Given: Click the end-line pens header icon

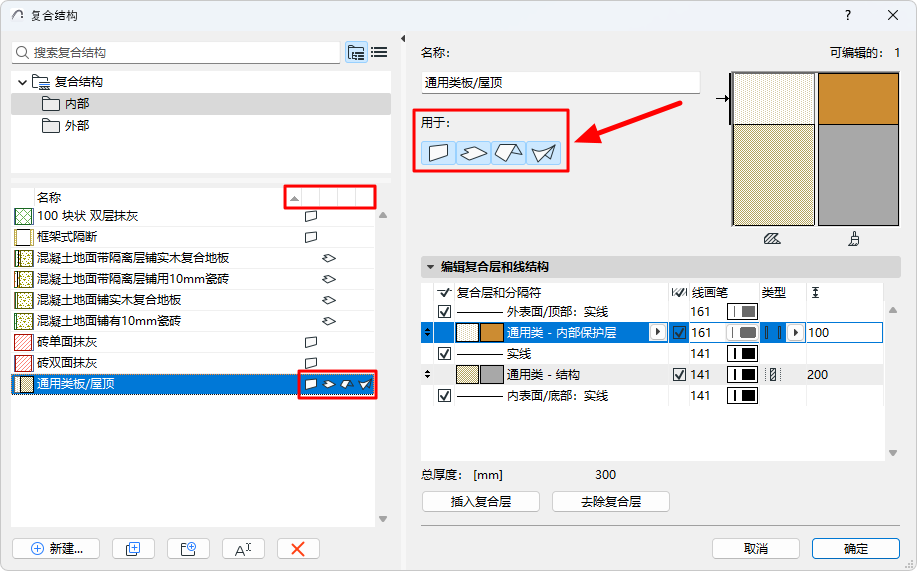Looking at the screenshot, I should click(x=678, y=293).
